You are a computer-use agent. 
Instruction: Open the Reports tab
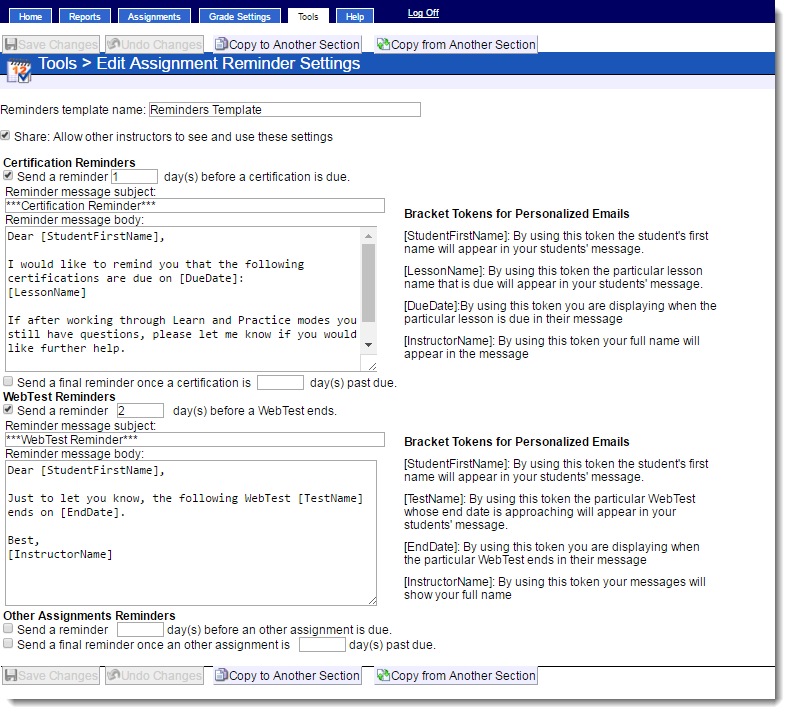(85, 16)
